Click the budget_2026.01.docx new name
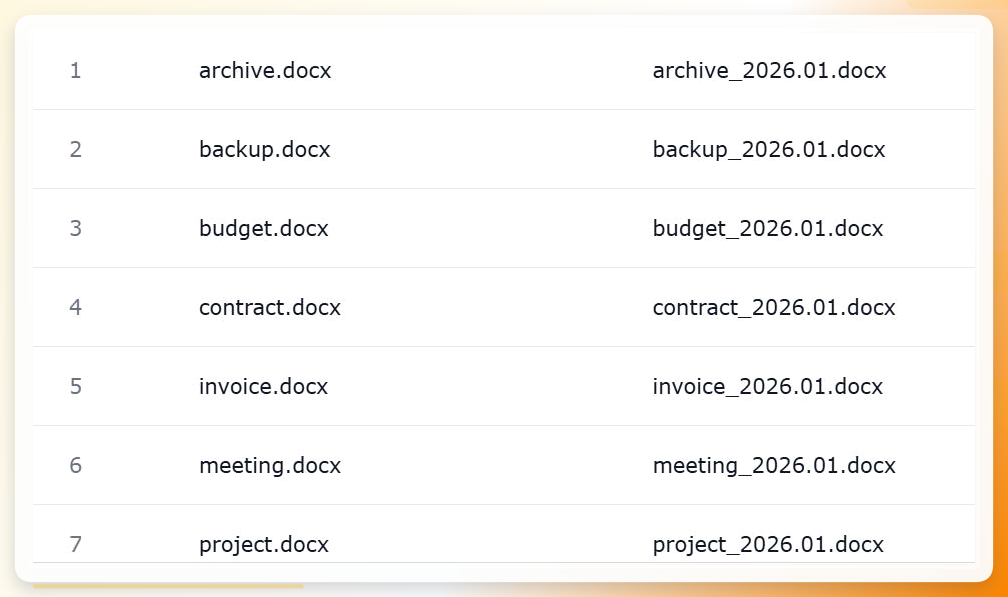1008x597 pixels. [x=768, y=228]
